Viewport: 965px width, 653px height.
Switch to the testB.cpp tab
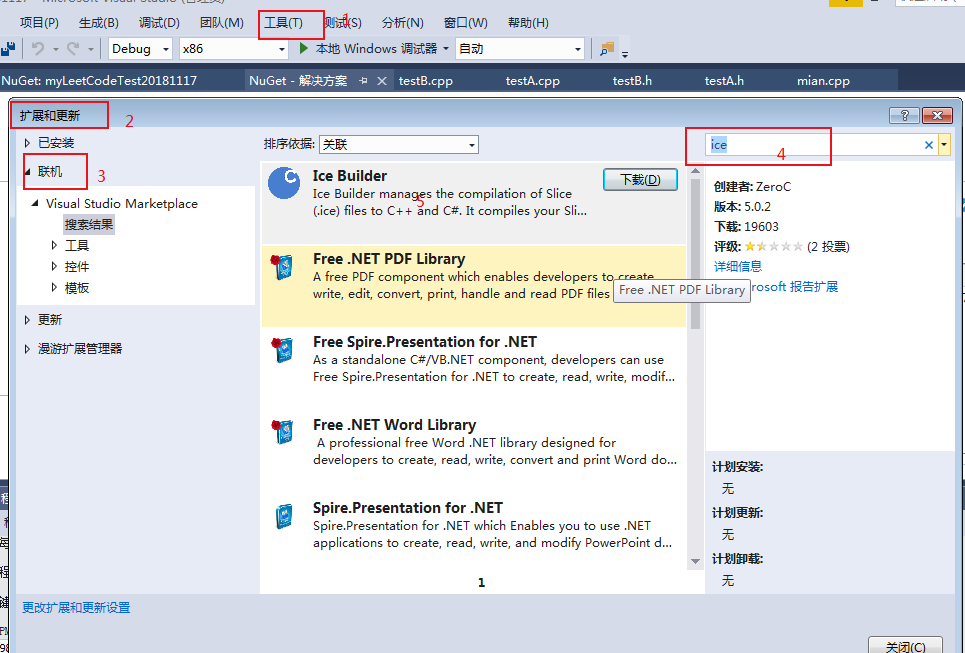click(426, 81)
